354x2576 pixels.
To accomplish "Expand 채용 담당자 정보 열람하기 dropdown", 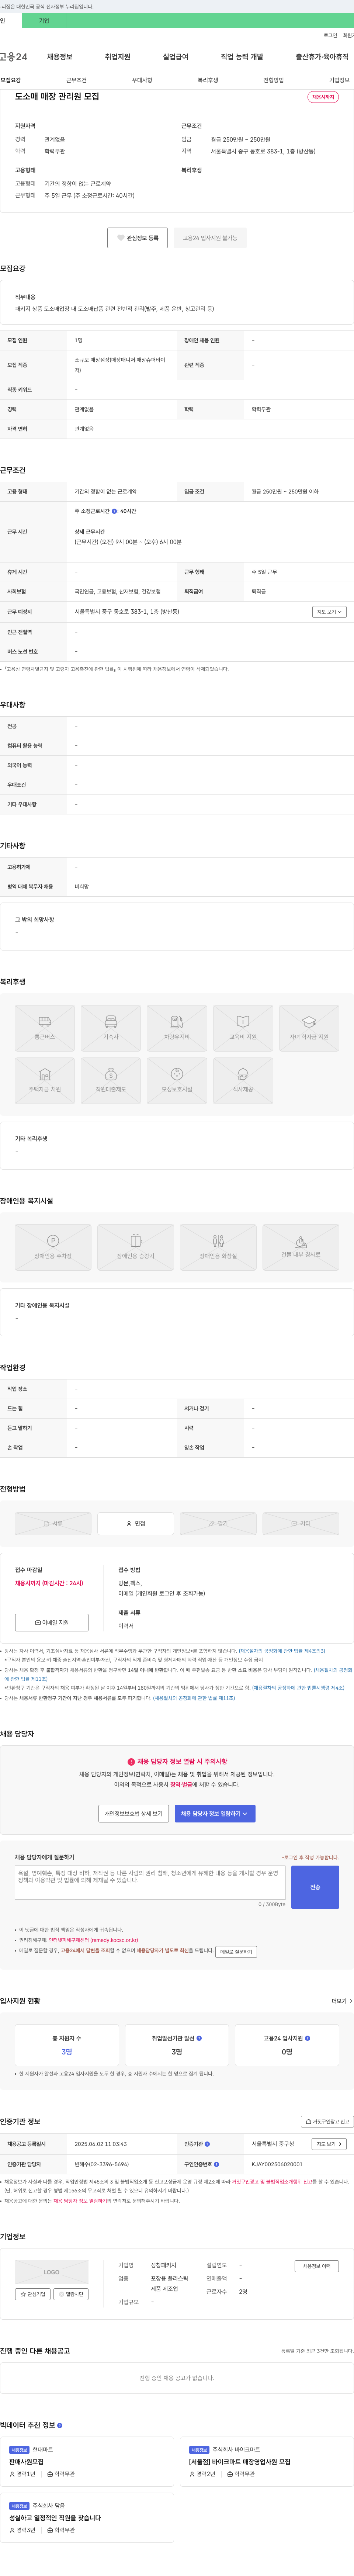I will [215, 1813].
